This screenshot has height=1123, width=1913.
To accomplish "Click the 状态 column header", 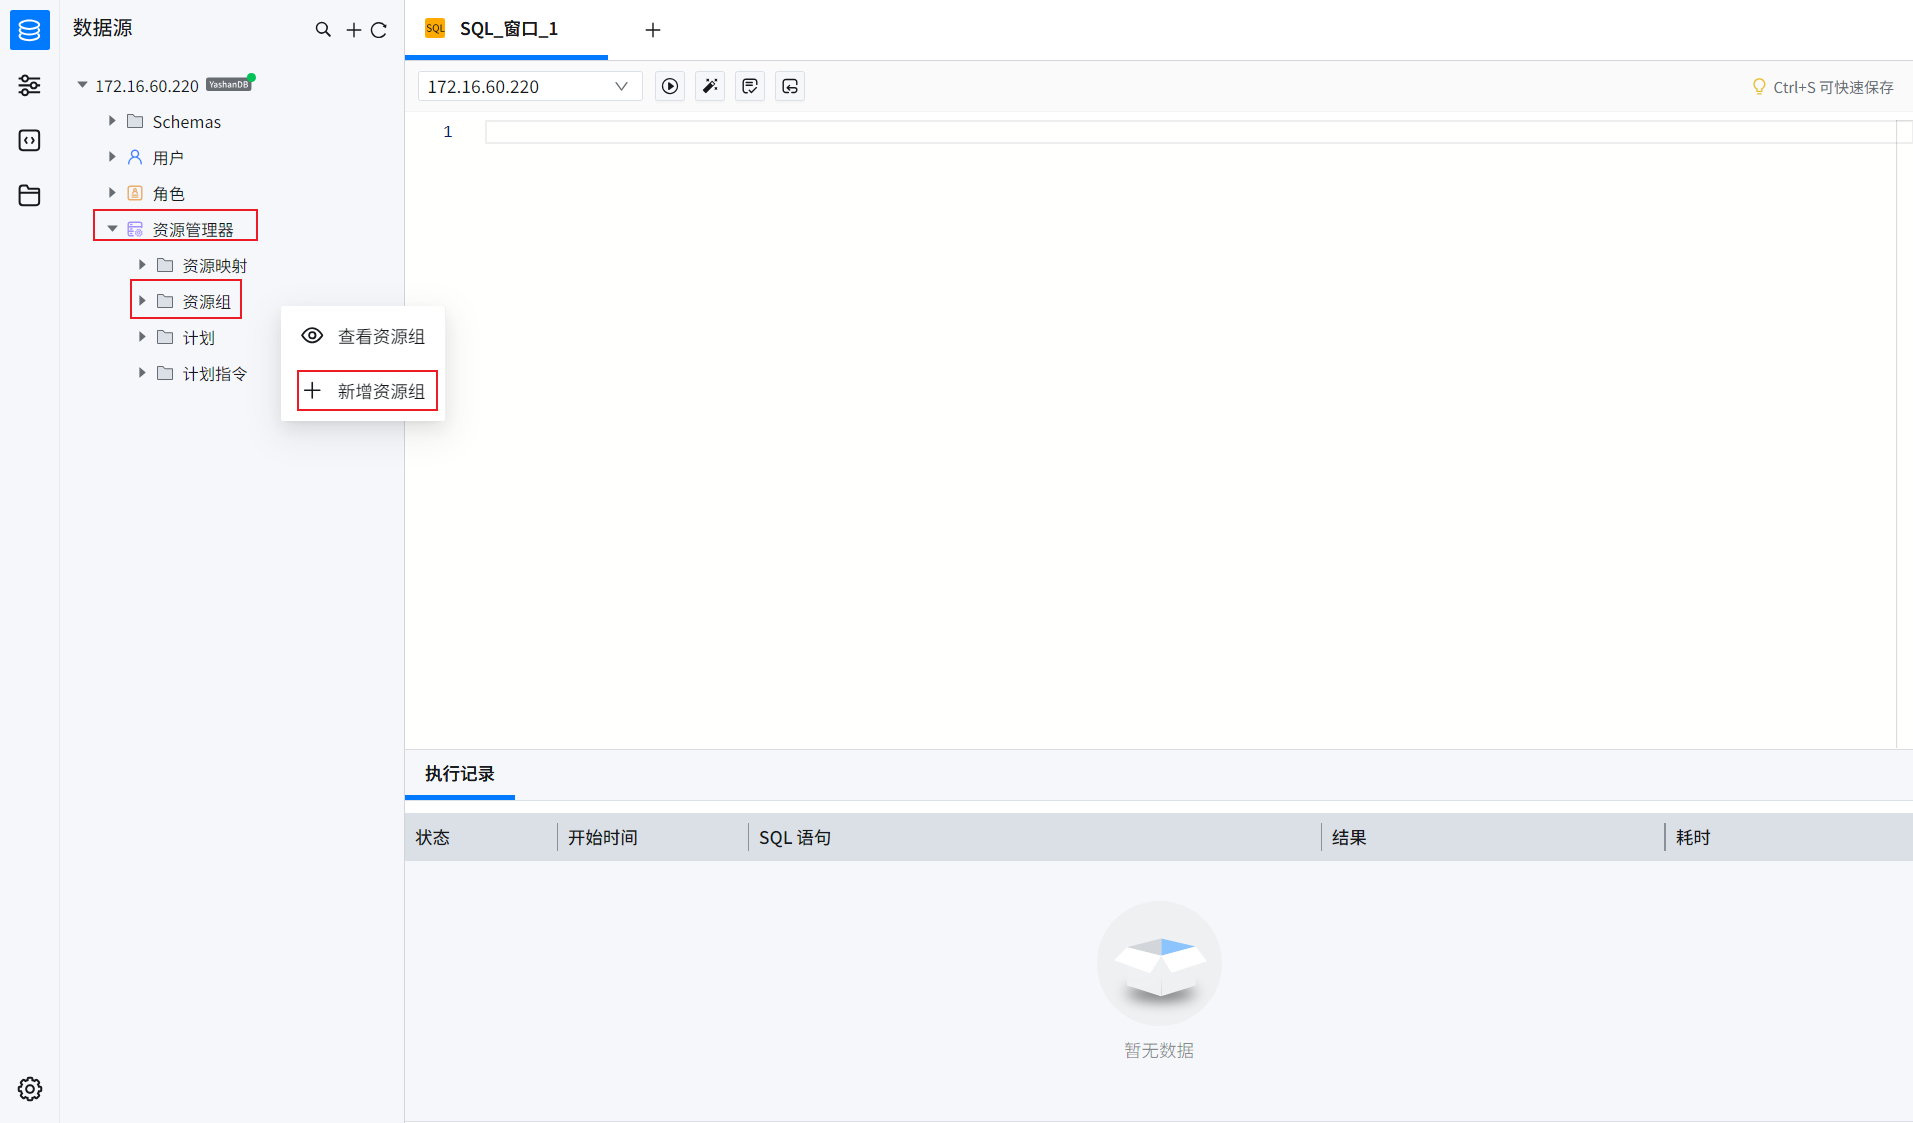I will [x=481, y=837].
